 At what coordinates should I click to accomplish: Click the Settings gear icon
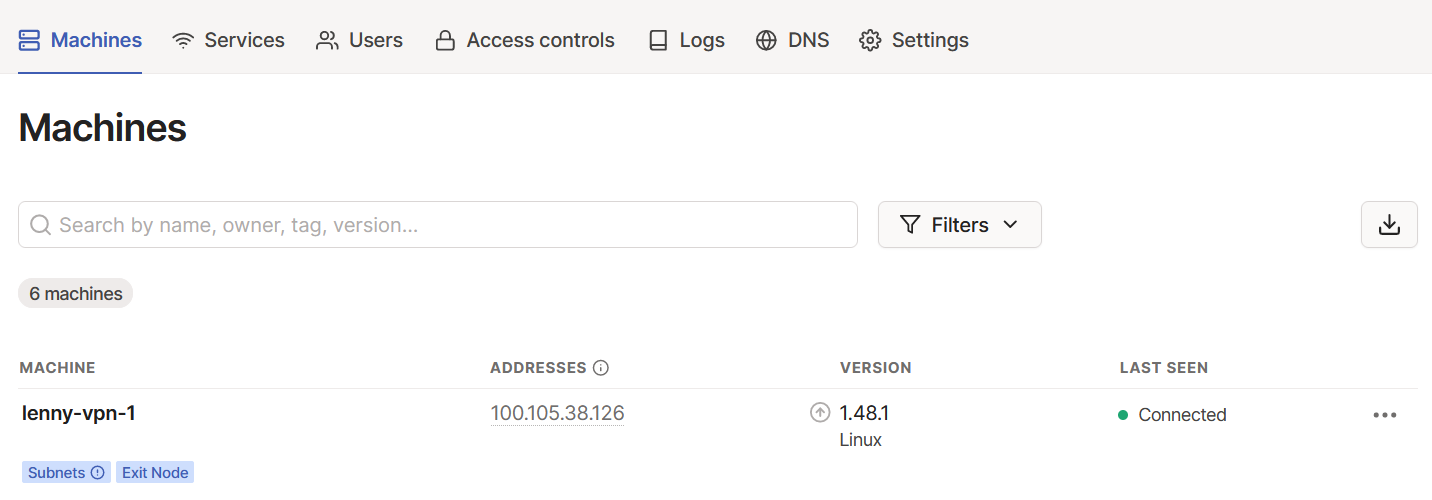870,41
